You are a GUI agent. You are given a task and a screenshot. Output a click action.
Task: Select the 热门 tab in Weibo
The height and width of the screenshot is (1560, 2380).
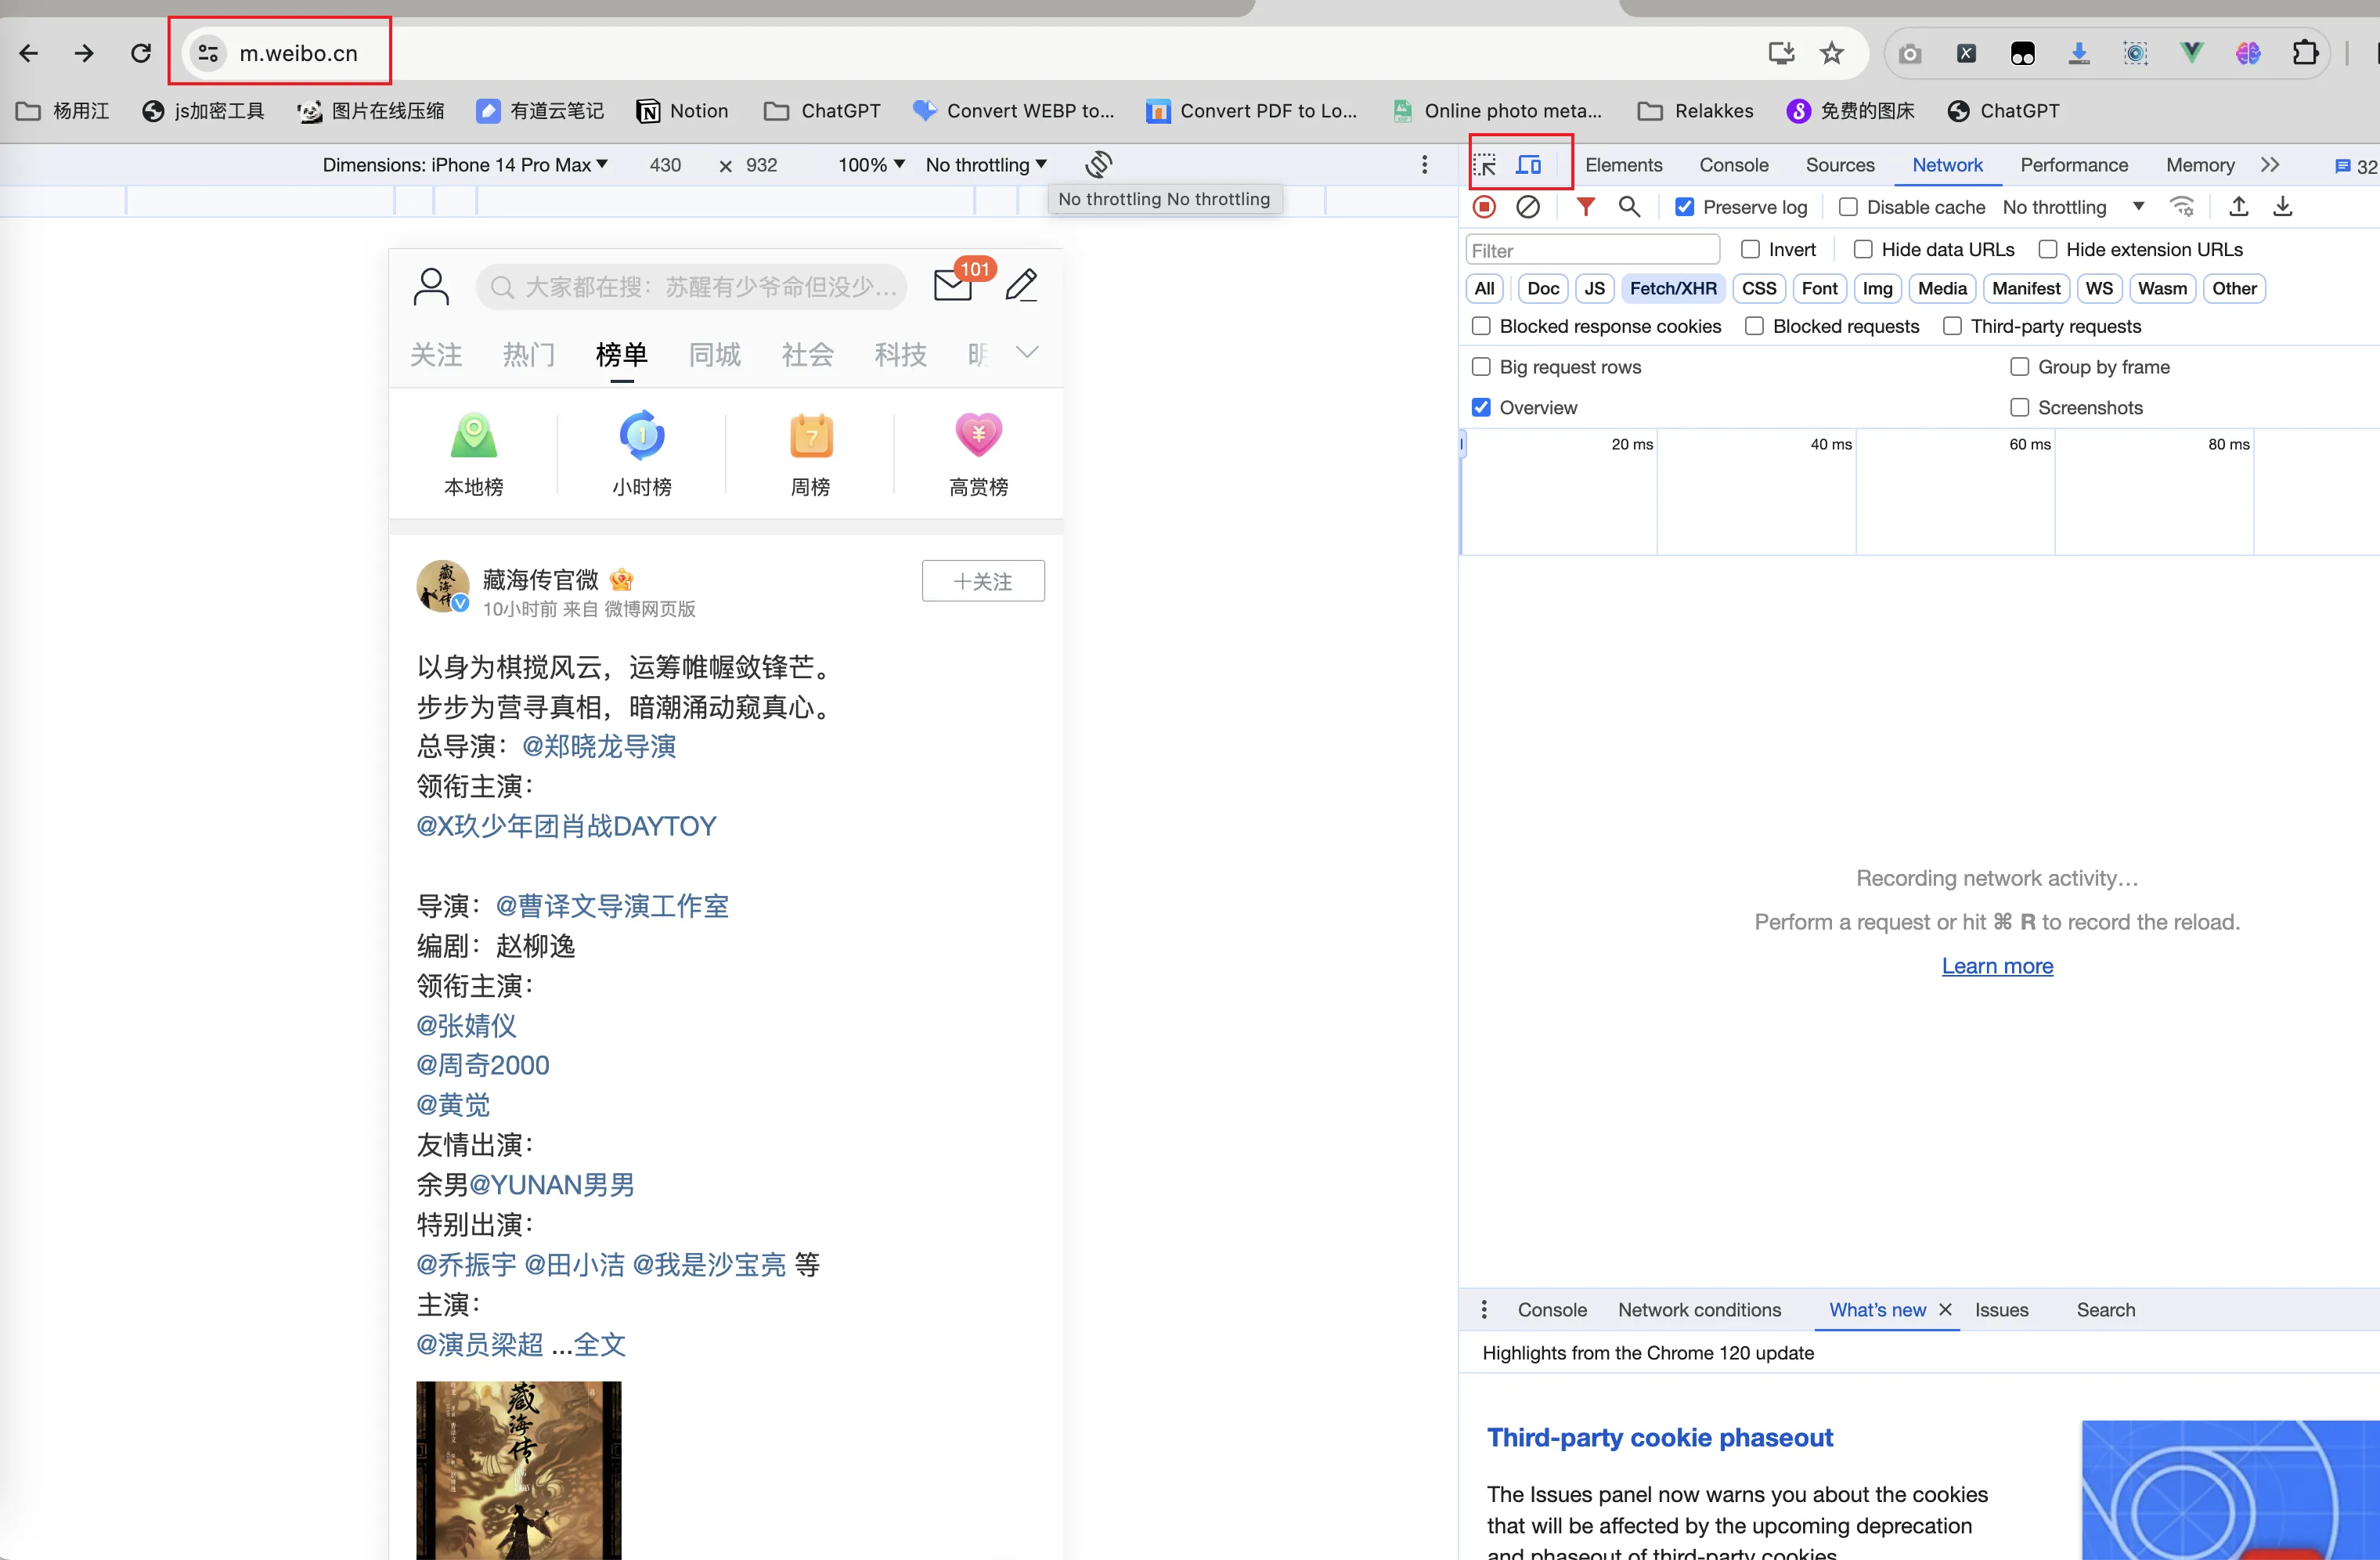pyautogui.click(x=528, y=354)
